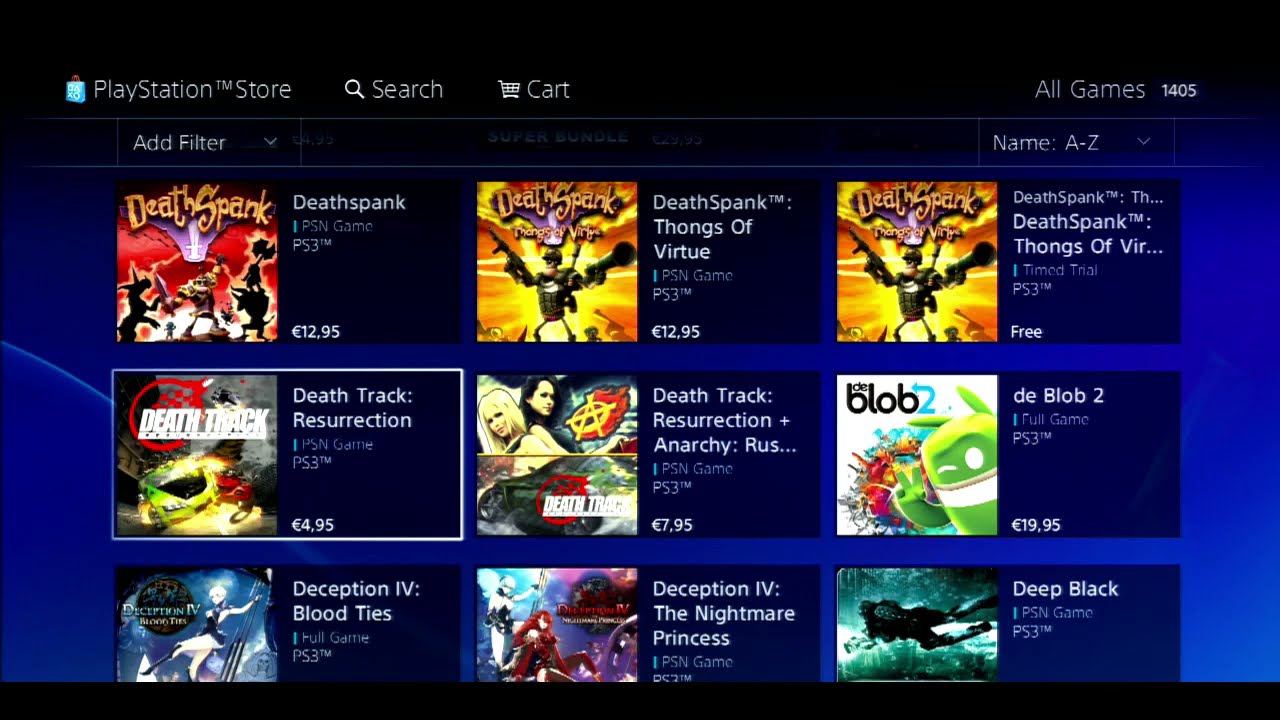Viewport: 1280px width, 720px height.
Task: Click the Name: A-Z chevron arrow
Action: coord(1144,142)
